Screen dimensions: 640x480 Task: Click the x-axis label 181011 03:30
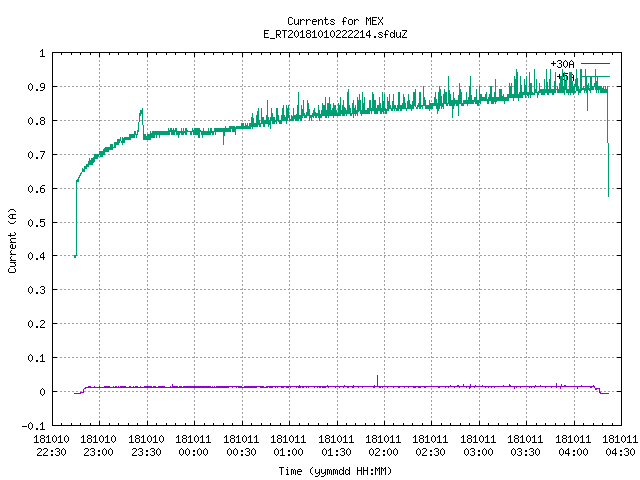525,446
